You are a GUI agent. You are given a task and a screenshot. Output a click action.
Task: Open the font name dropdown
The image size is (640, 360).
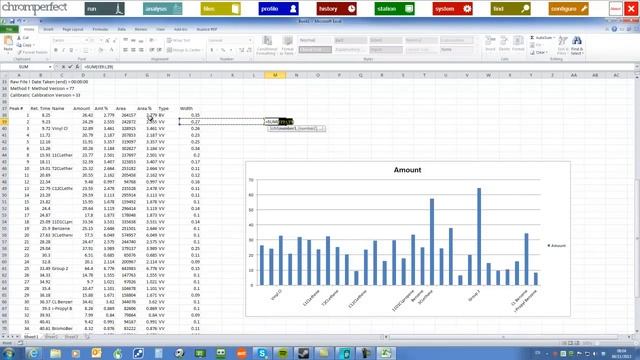pyautogui.click(x=86, y=40)
